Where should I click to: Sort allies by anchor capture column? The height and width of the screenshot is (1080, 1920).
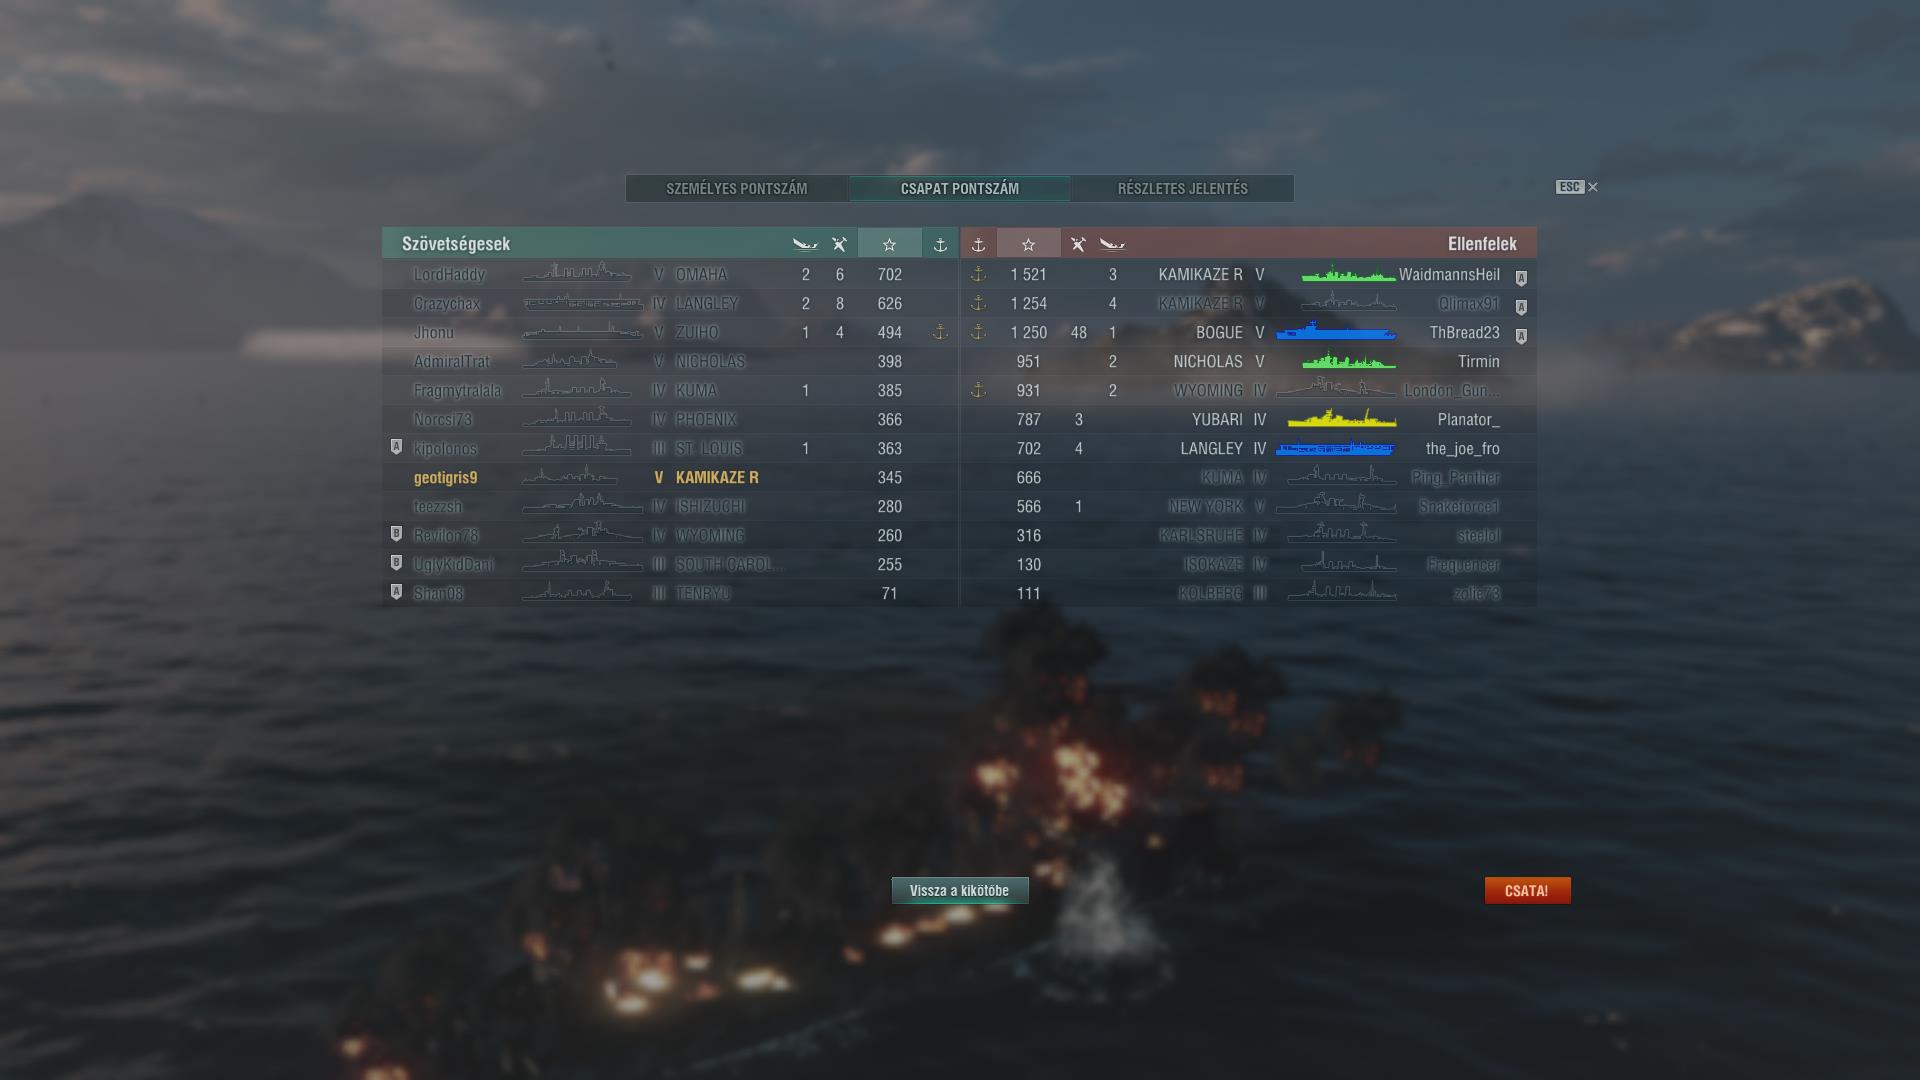click(x=940, y=244)
